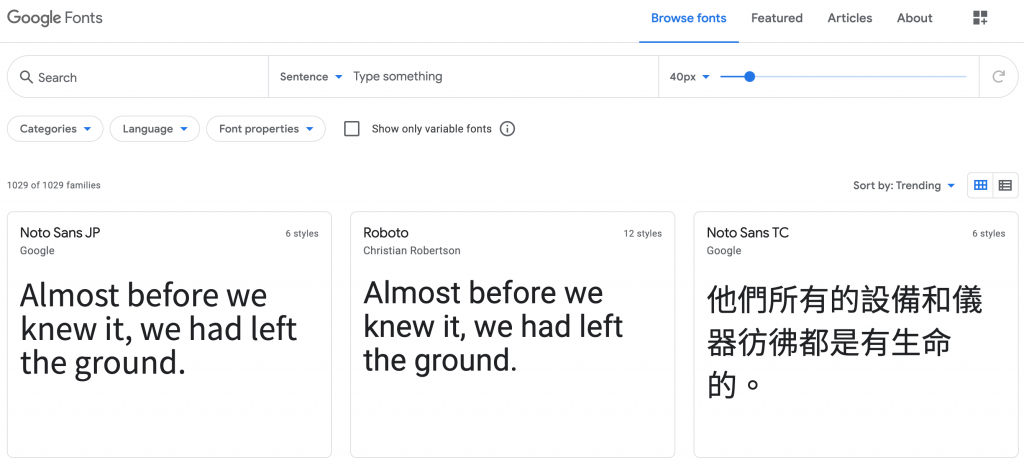
Task: Click the Google Fonts logo
Action: point(55,18)
